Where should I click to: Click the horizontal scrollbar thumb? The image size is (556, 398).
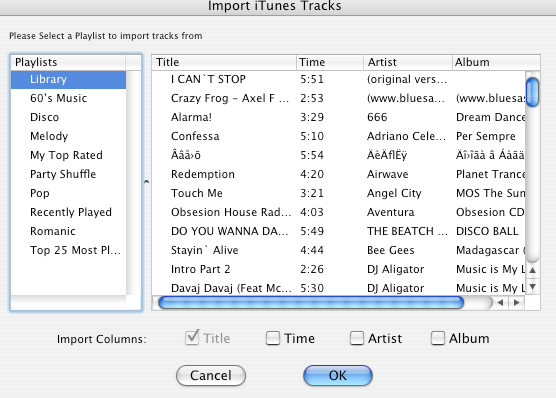[x=311, y=303]
